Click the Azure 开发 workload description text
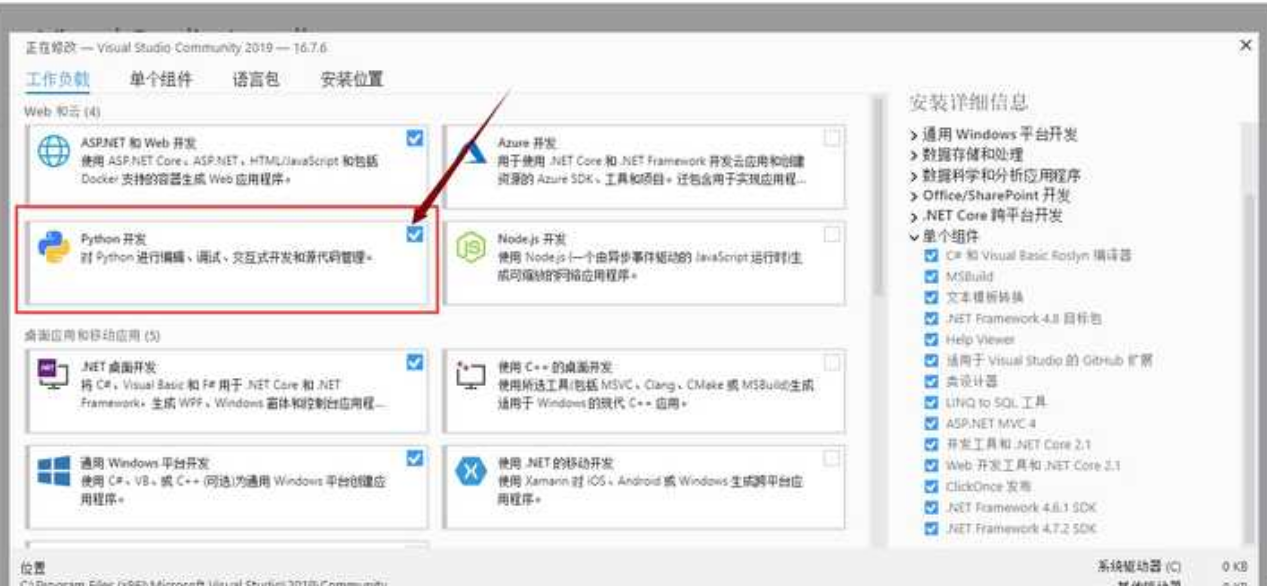This screenshot has height=586, width=1267. pos(653,169)
